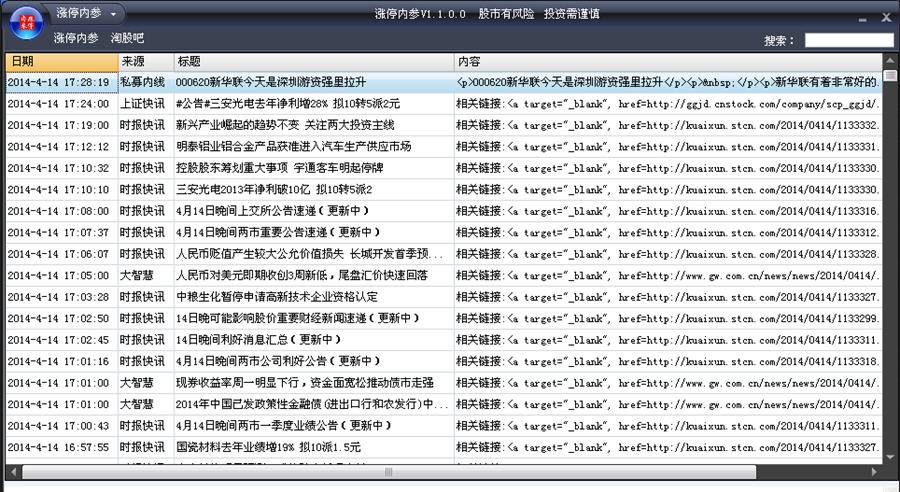Select the row 2014年中国已发政策性金融债
Viewport: 900px width, 492px height.
444,404
